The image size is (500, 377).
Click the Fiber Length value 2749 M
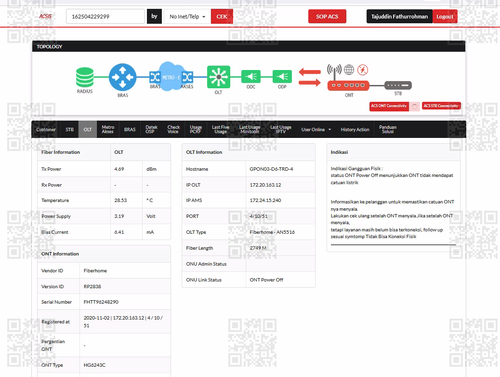[258, 248]
